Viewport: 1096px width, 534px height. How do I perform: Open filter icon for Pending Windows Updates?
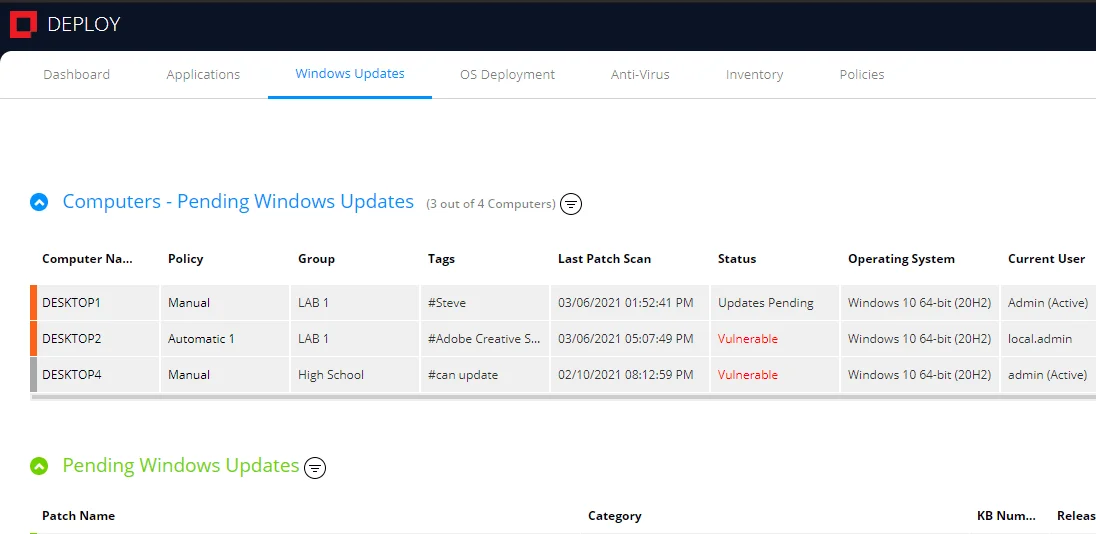pyautogui.click(x=315, y=467)
